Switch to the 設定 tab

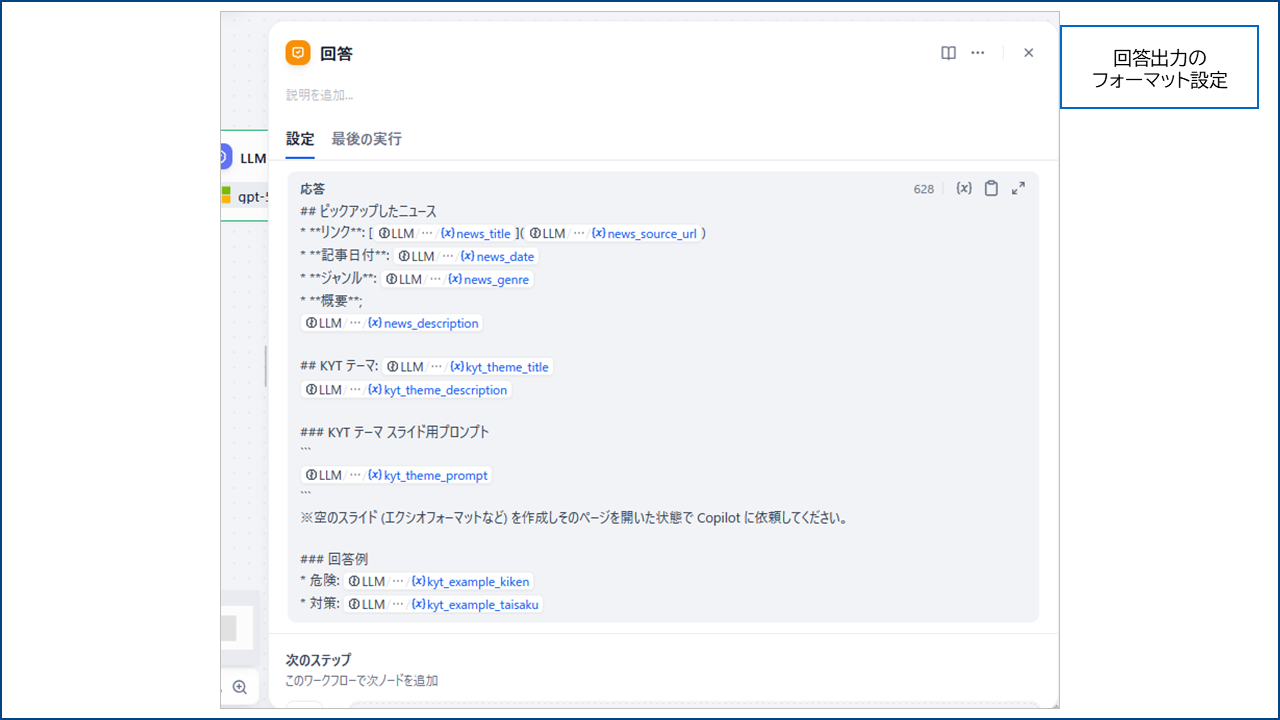[x=300, y=139]
